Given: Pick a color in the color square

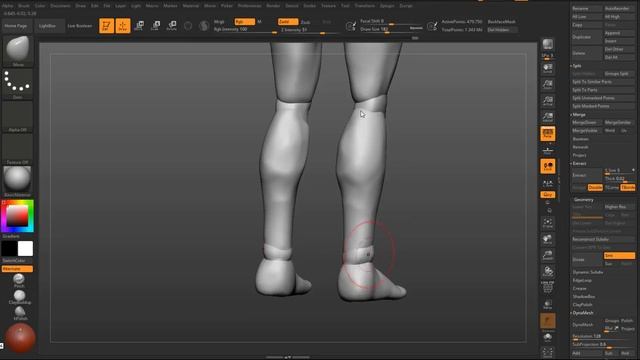Looking at the screenshot, I should [x=18, y=215].
